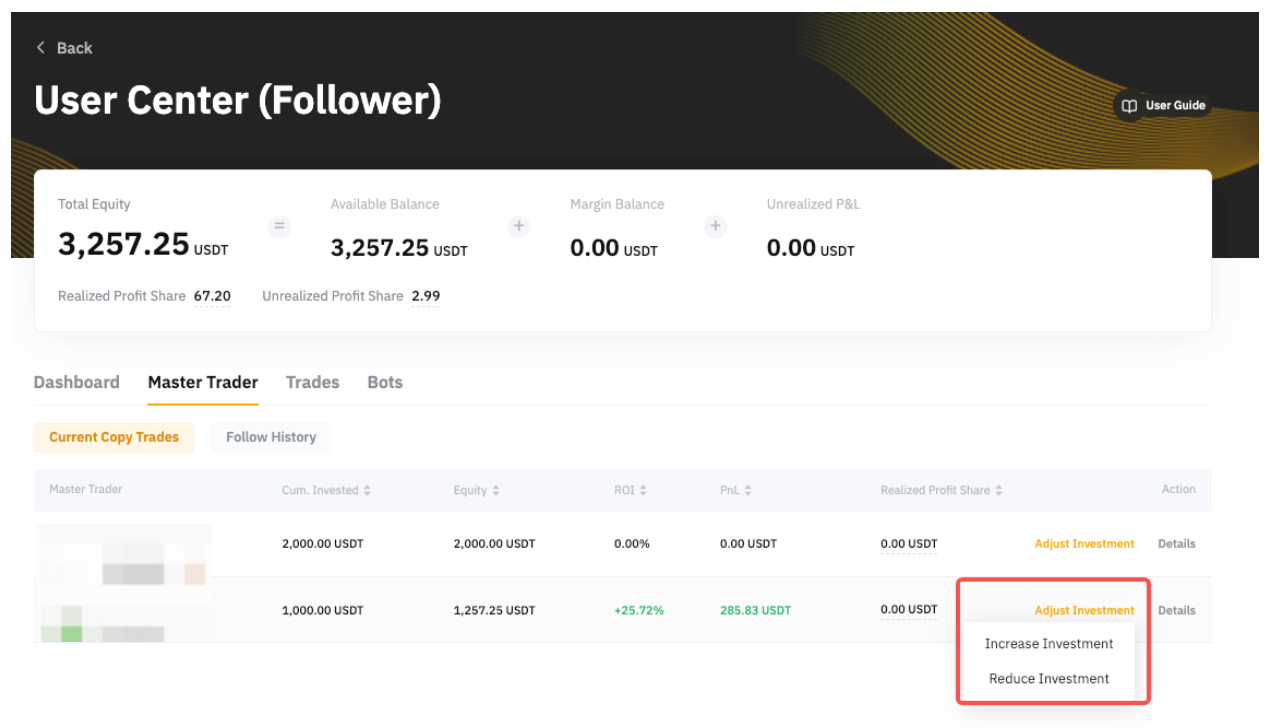
Task: Show Current Copy Trades list
Action: (114, 437)
